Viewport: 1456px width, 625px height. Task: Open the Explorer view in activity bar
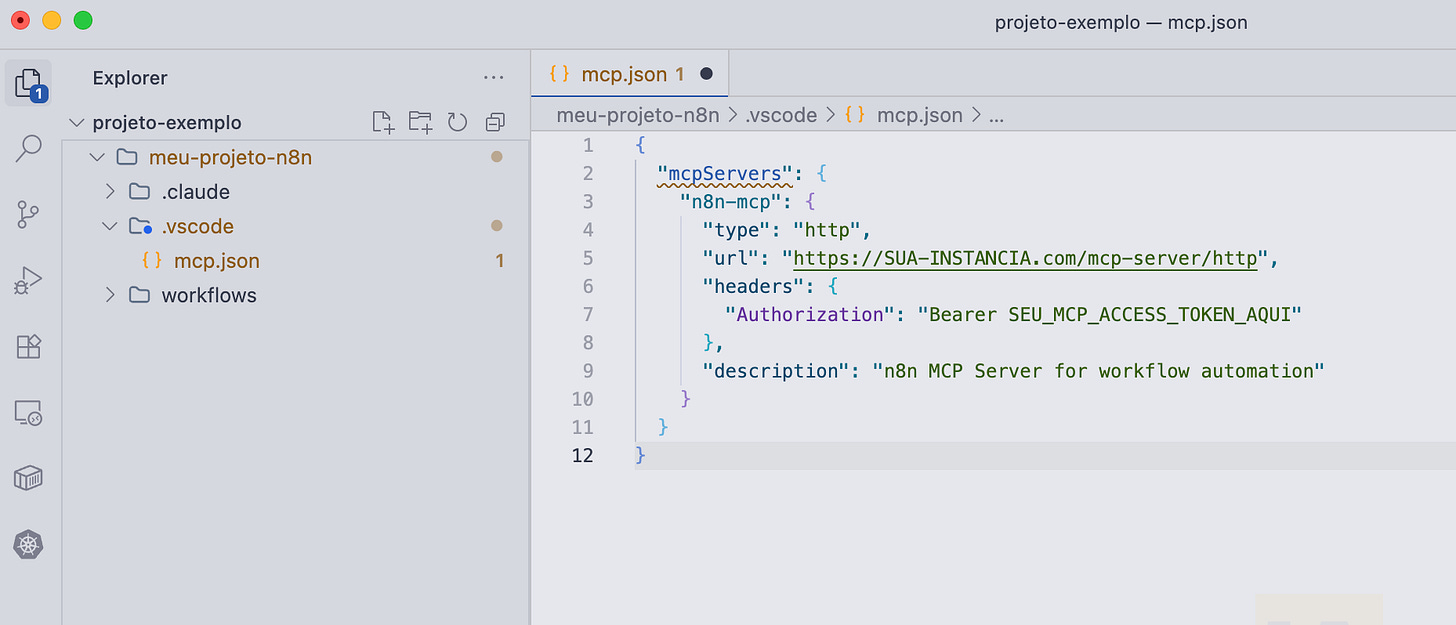pos(29,82)
